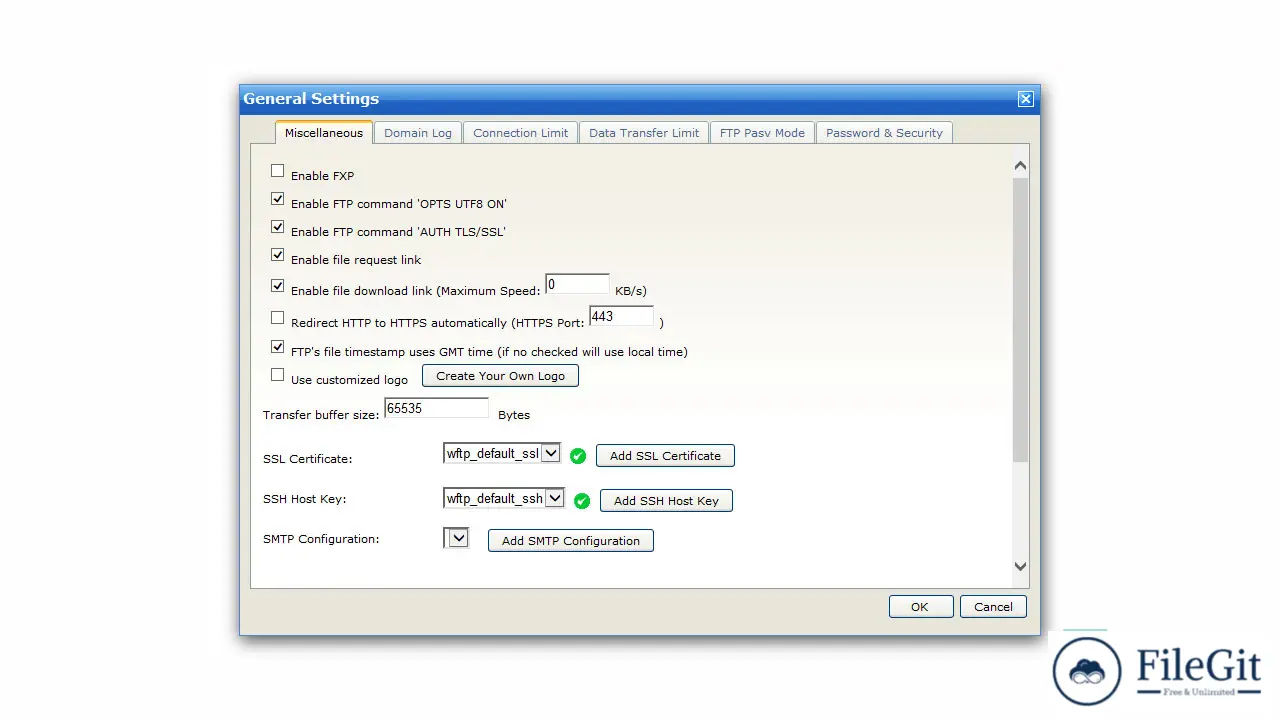1280x720 pixels.
Task: Close the General Settings dialog
Action: click(x=1025, y=99)
